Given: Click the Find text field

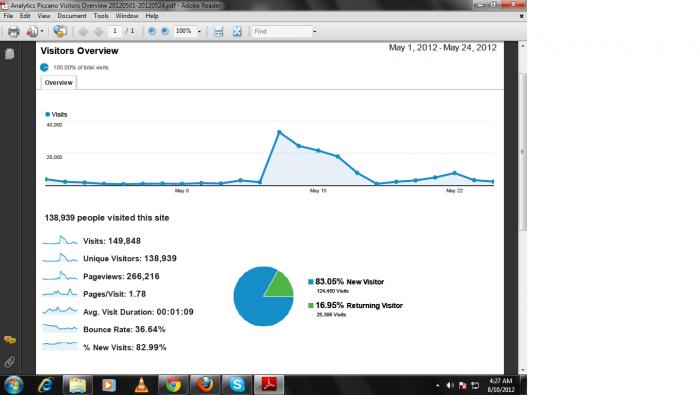Looking at the screenshot, I should coord(282,31).
